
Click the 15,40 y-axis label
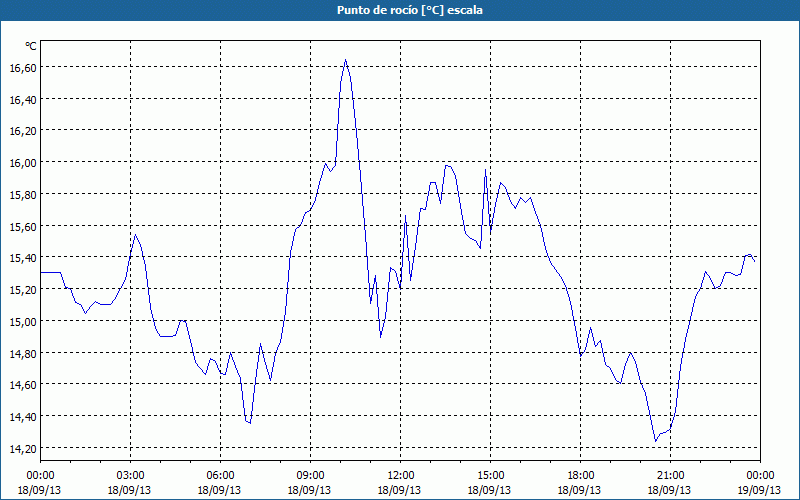(x=22, y=258)
